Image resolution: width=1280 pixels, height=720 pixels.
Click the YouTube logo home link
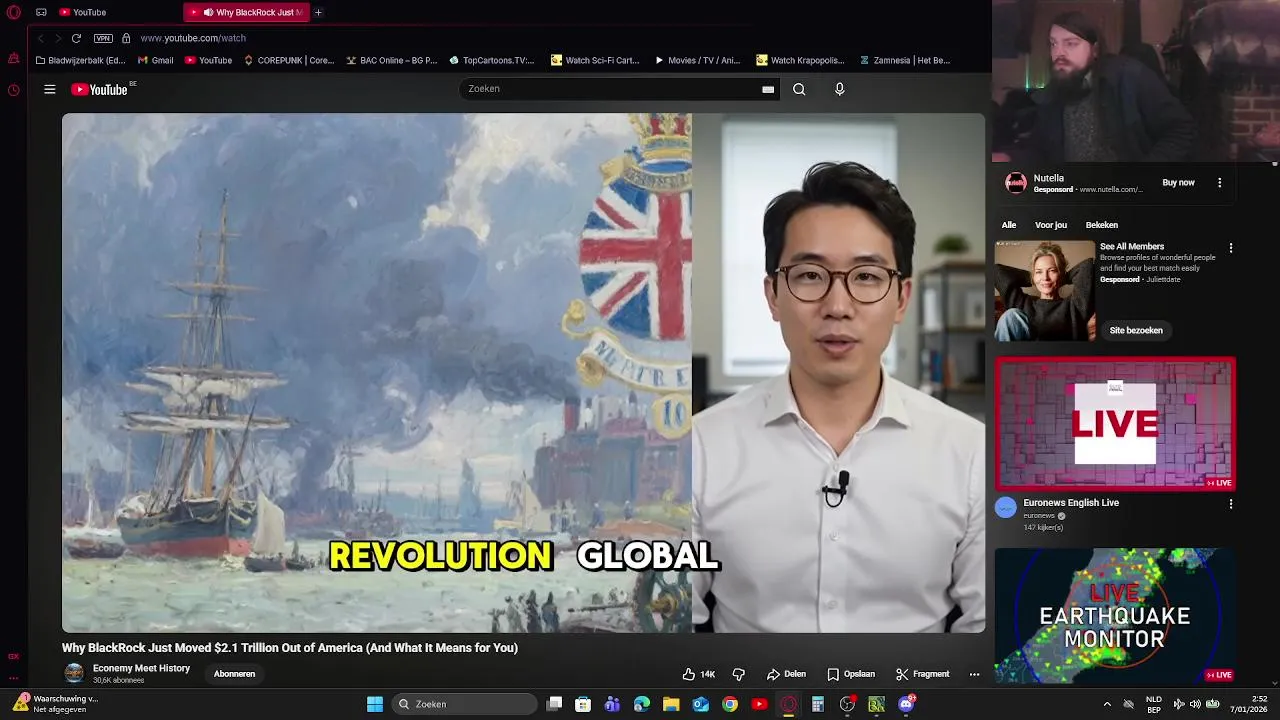(x=100, y=89)
